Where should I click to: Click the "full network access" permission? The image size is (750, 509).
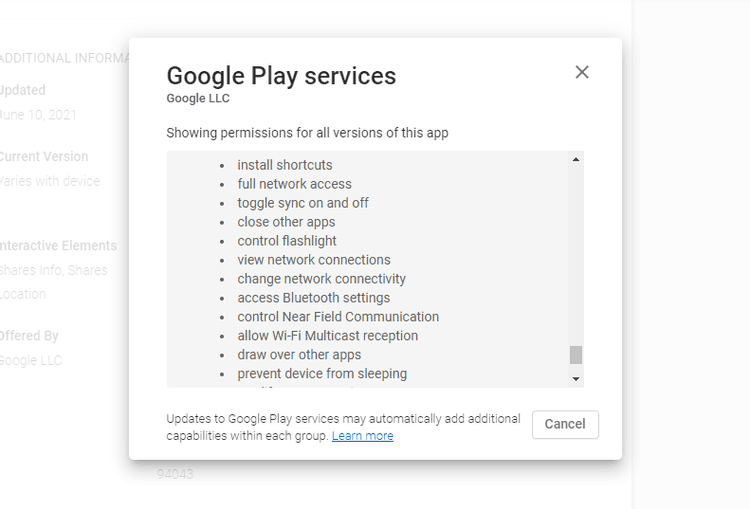click(294, 184)
